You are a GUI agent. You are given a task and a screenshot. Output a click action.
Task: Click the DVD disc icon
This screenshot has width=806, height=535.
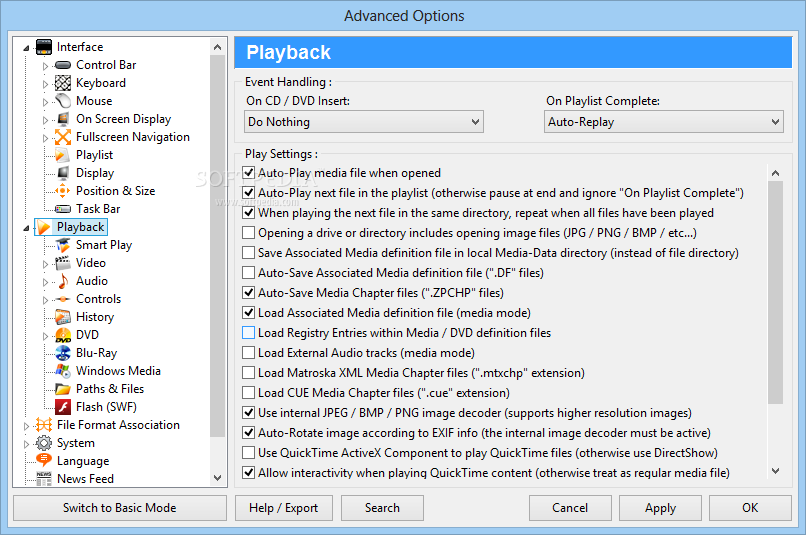(63, 335)
